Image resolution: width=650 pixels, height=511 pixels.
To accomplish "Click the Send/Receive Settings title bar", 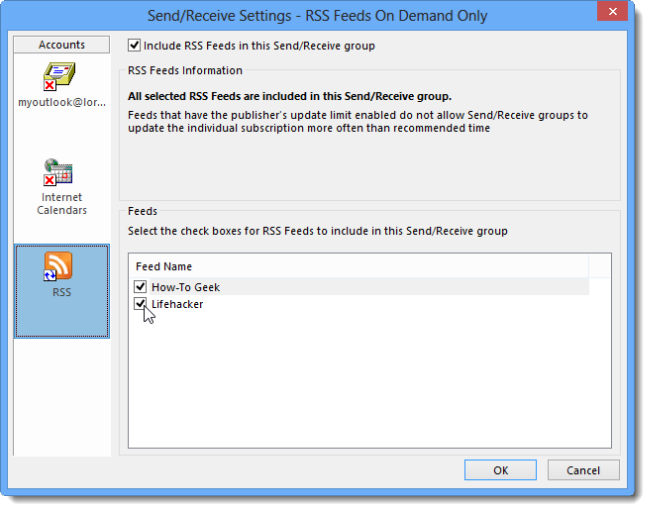I will coord(317,16).
